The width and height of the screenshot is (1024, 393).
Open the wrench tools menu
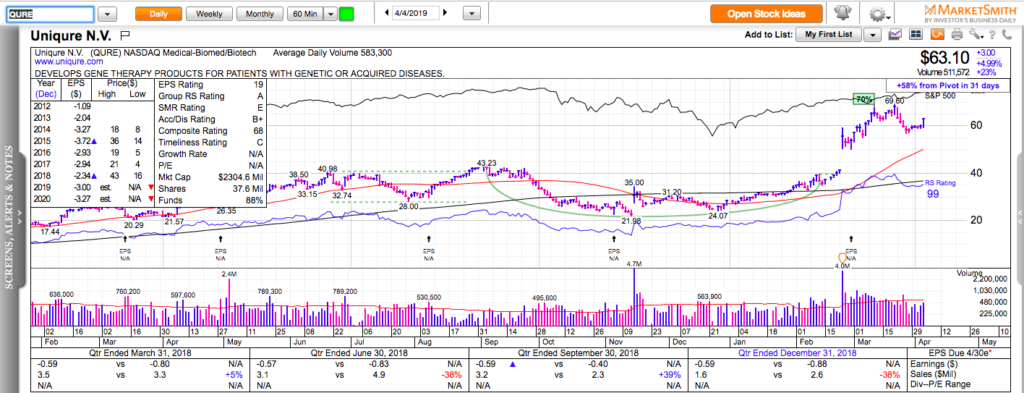point(975,35)
